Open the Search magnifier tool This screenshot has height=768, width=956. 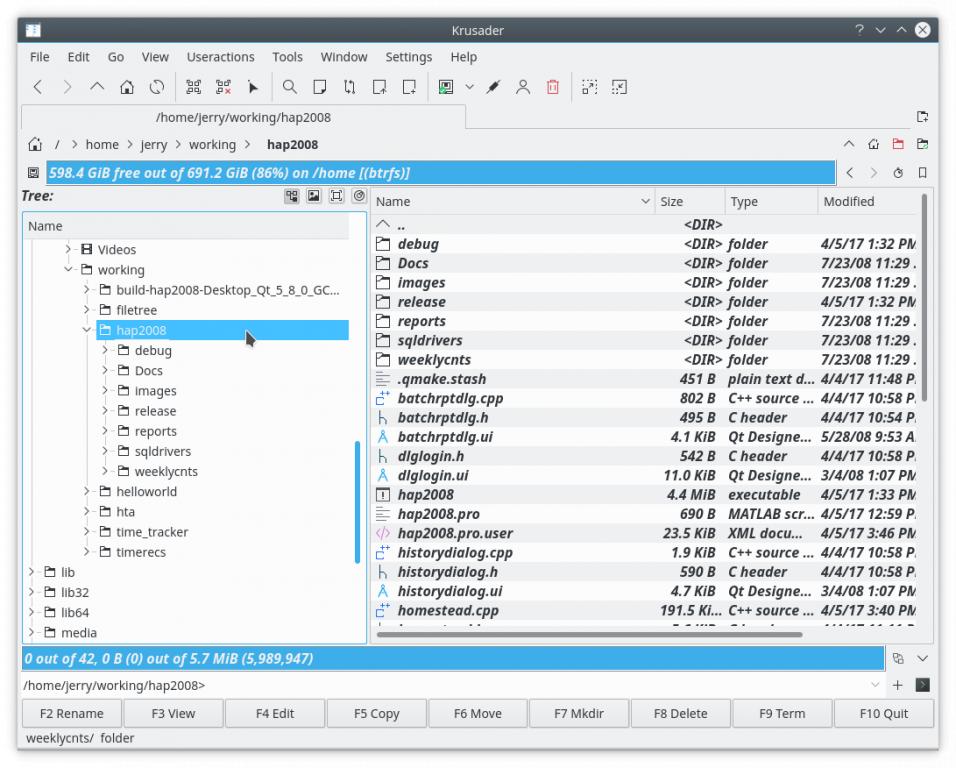pos(289,87)
